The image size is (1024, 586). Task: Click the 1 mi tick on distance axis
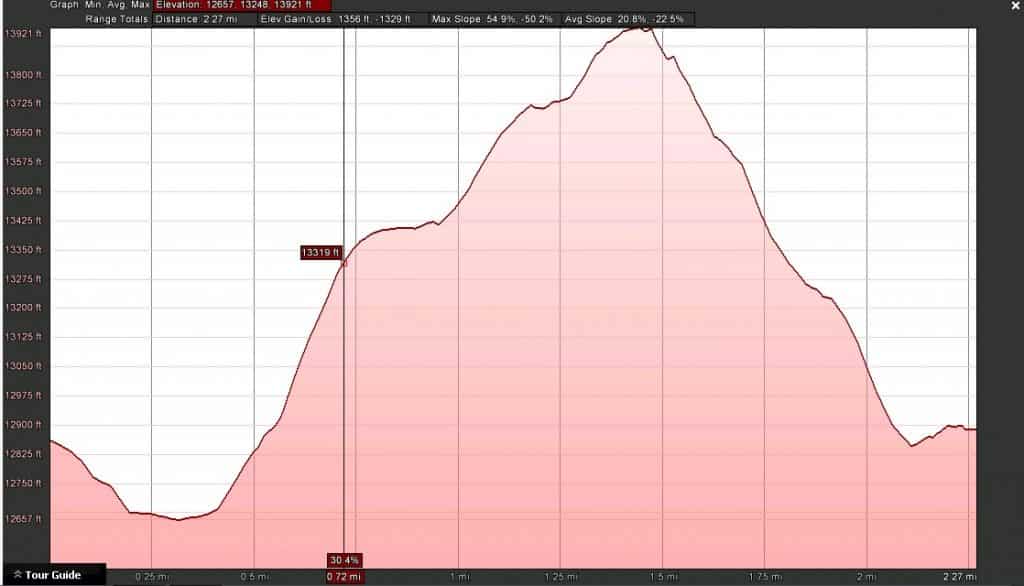pos(459,577)
